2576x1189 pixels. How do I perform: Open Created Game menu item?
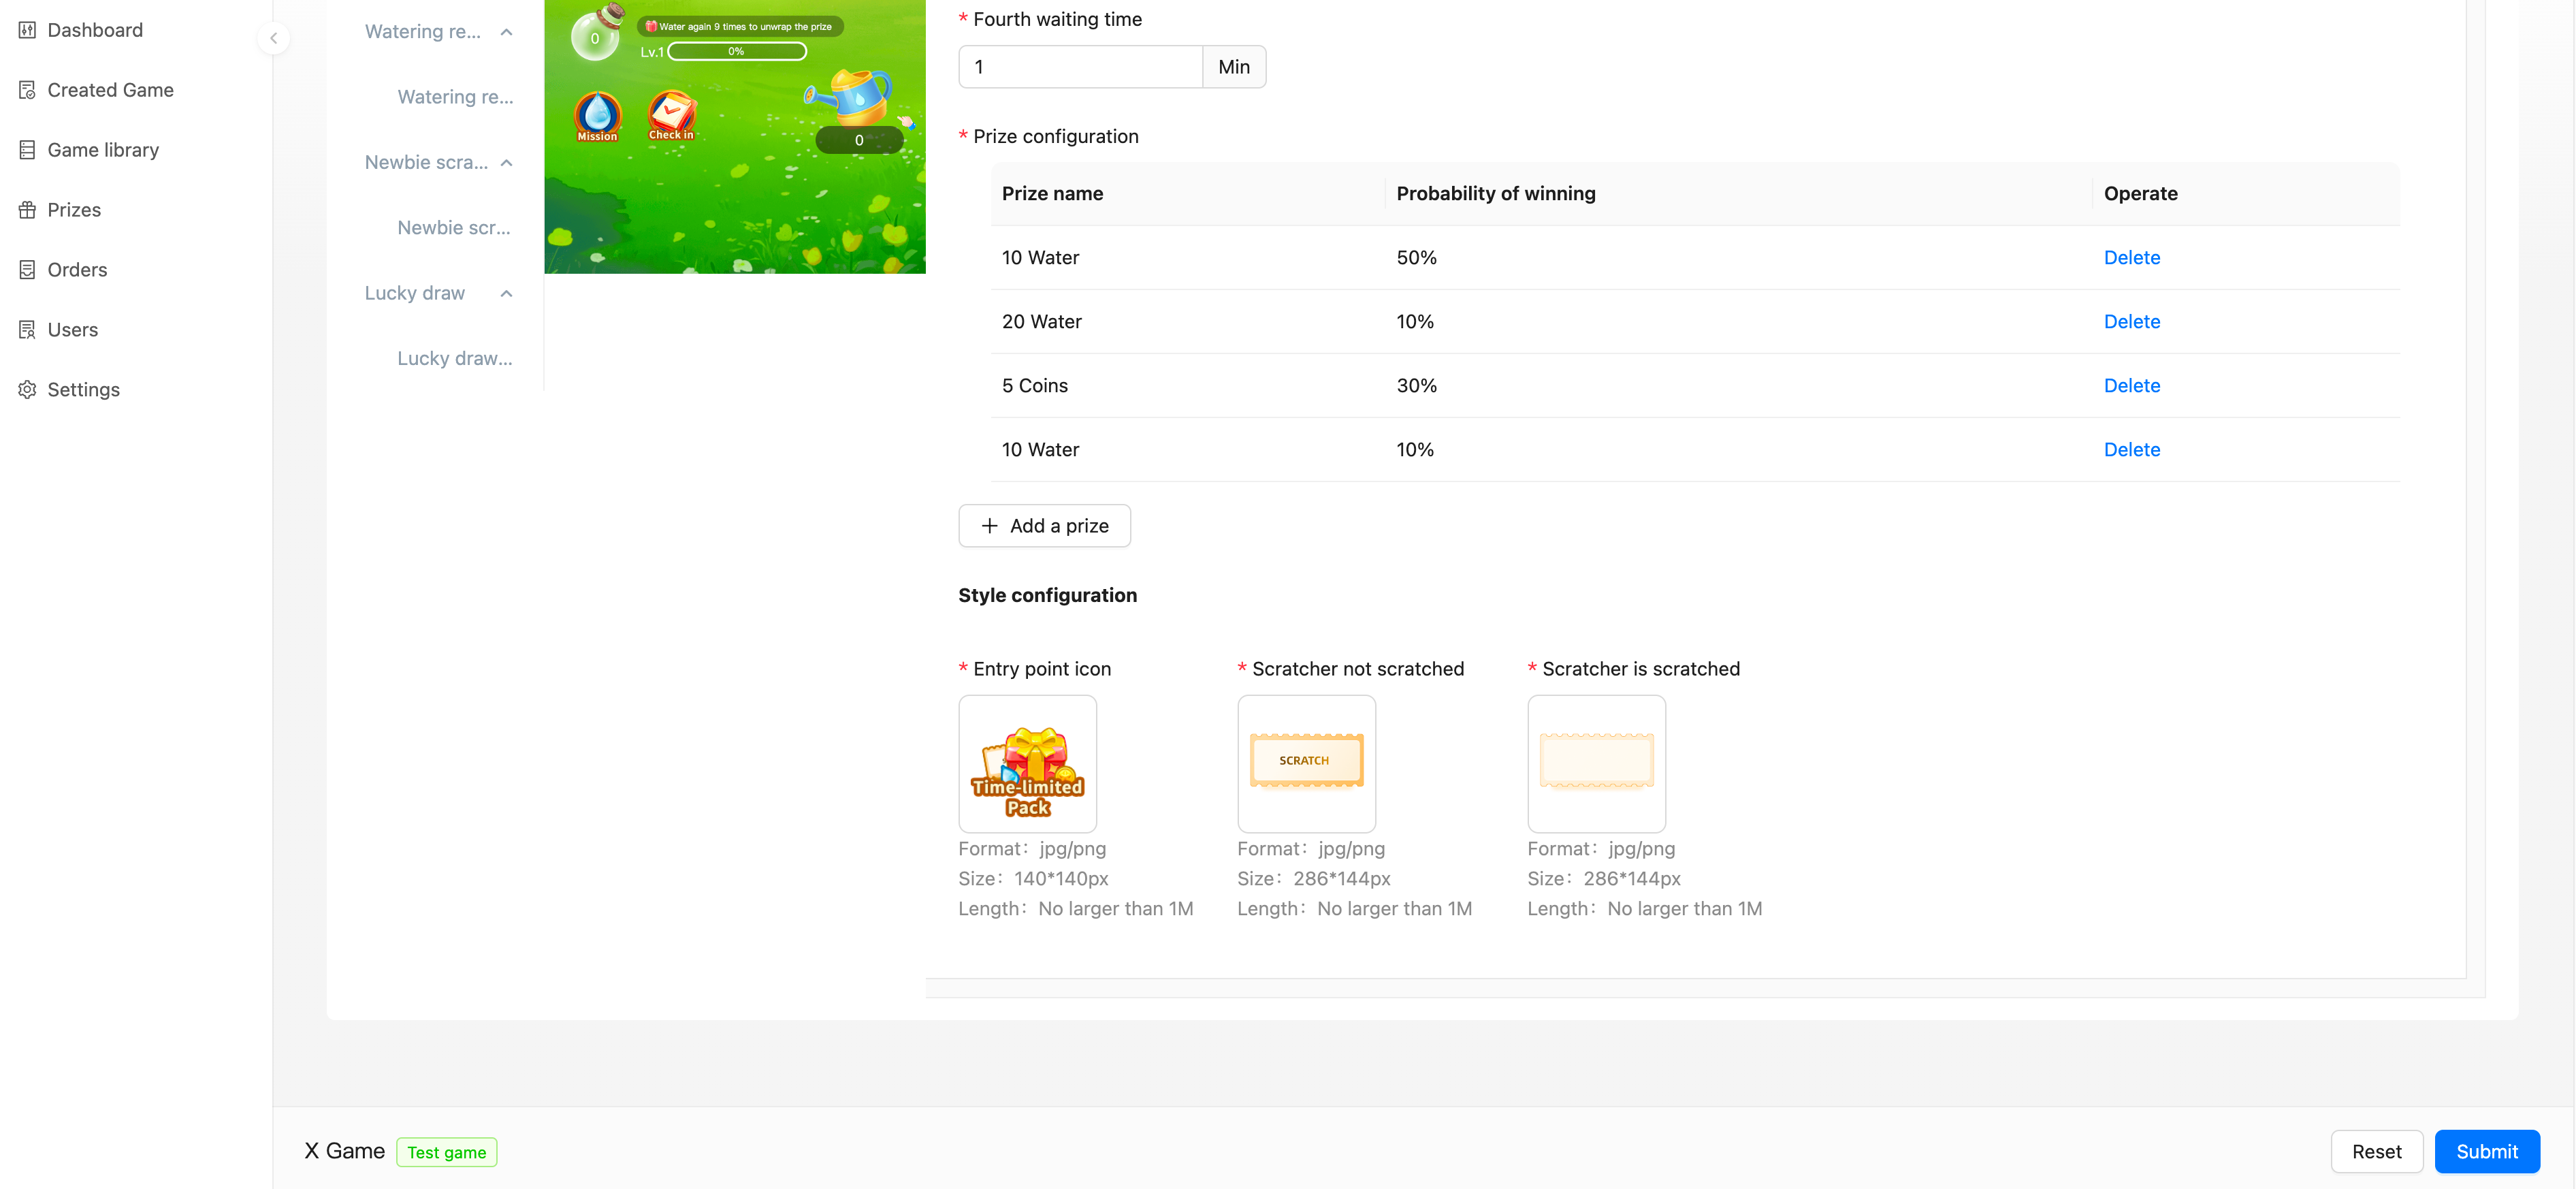(110, 90)
